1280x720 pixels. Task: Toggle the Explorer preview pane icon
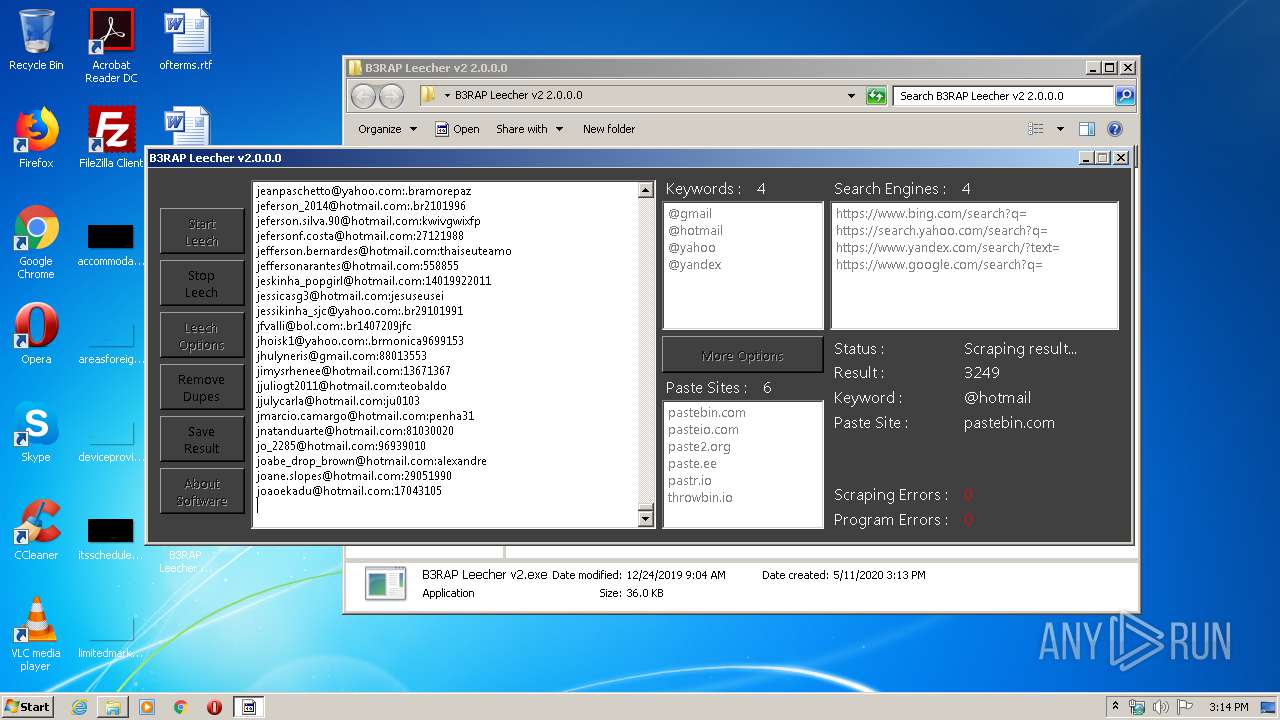1087,129
